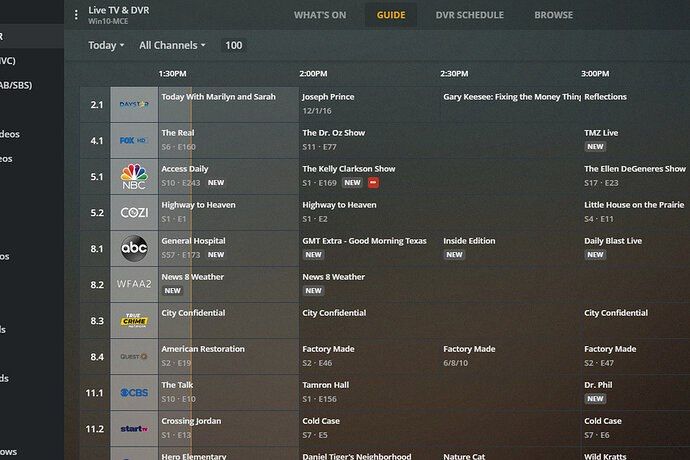
Task: Select the COZI channel logo
Action: coord(134,213)
